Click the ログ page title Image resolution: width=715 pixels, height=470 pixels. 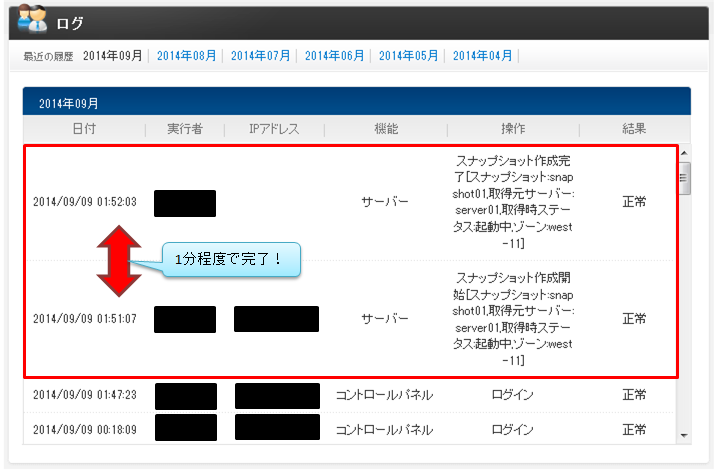[x=70, y=23]
